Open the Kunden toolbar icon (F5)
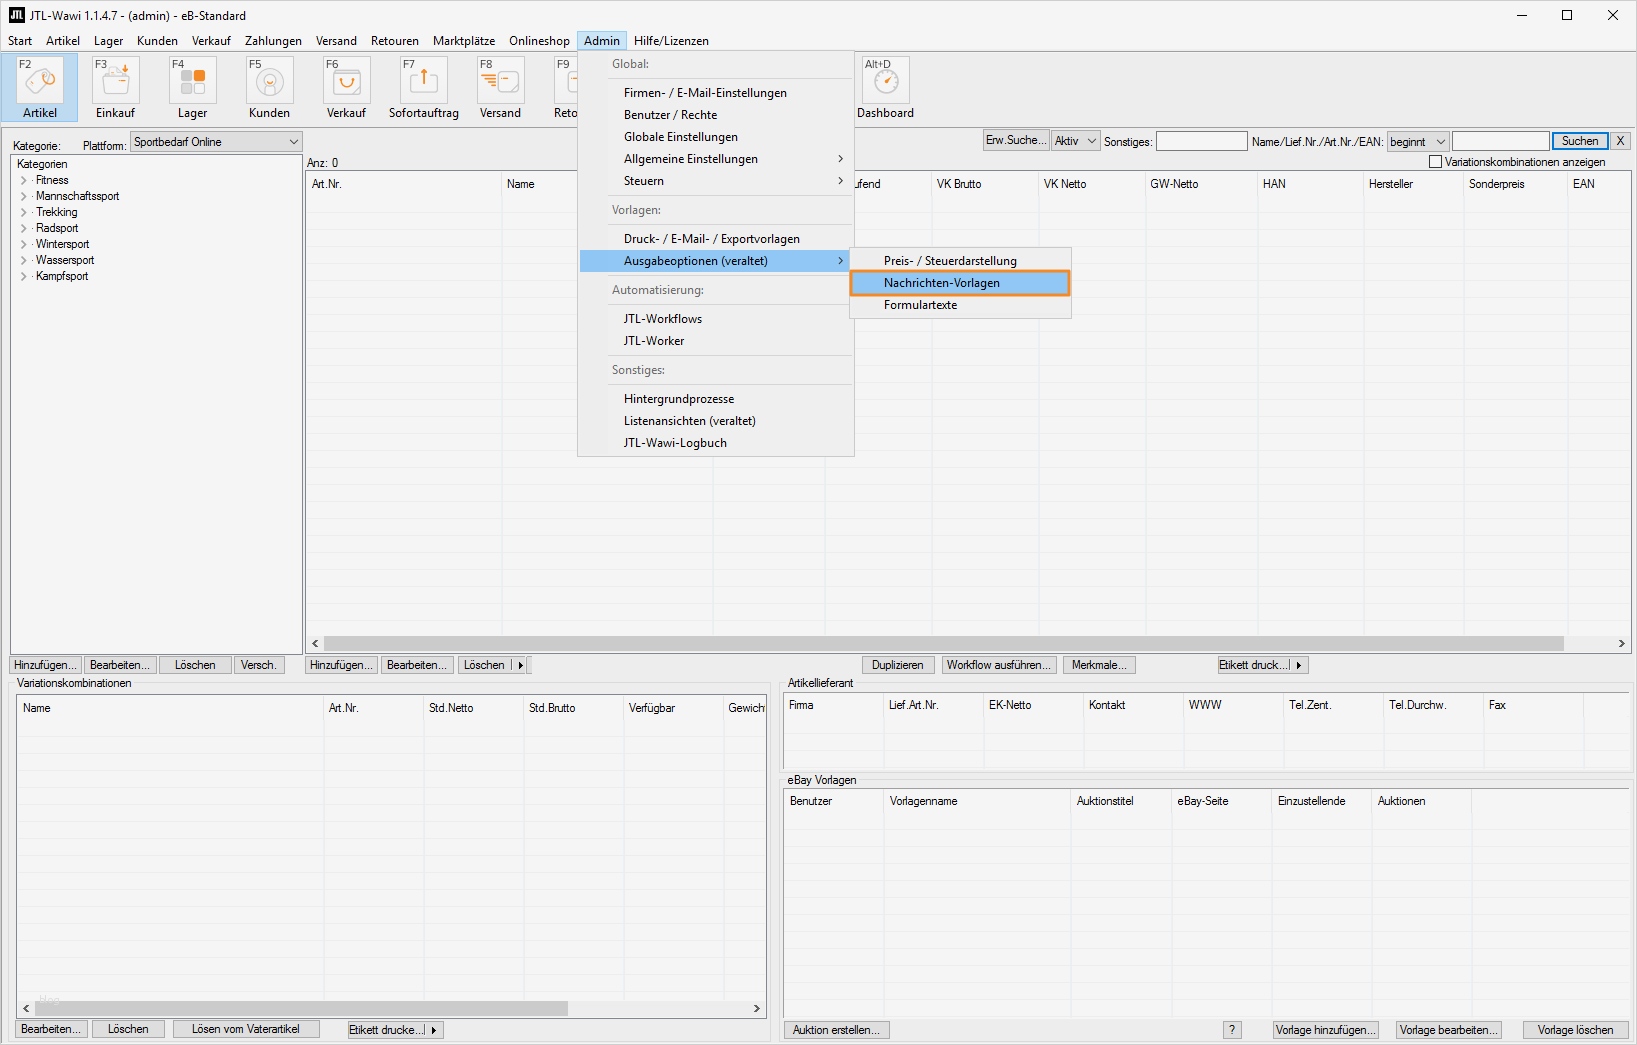The image size is (1637, 1045). 270,88
